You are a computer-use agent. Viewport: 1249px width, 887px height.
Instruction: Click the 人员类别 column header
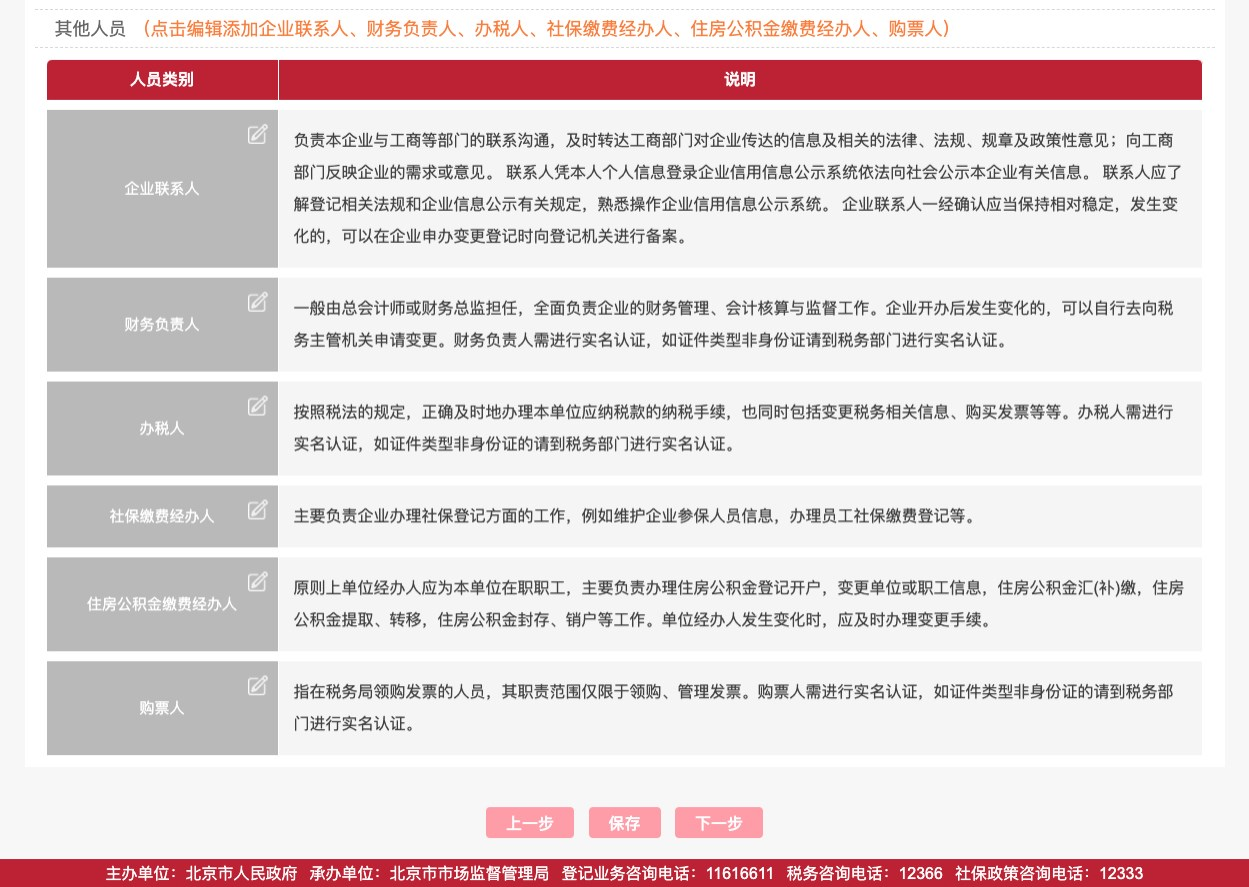point(162,80)
